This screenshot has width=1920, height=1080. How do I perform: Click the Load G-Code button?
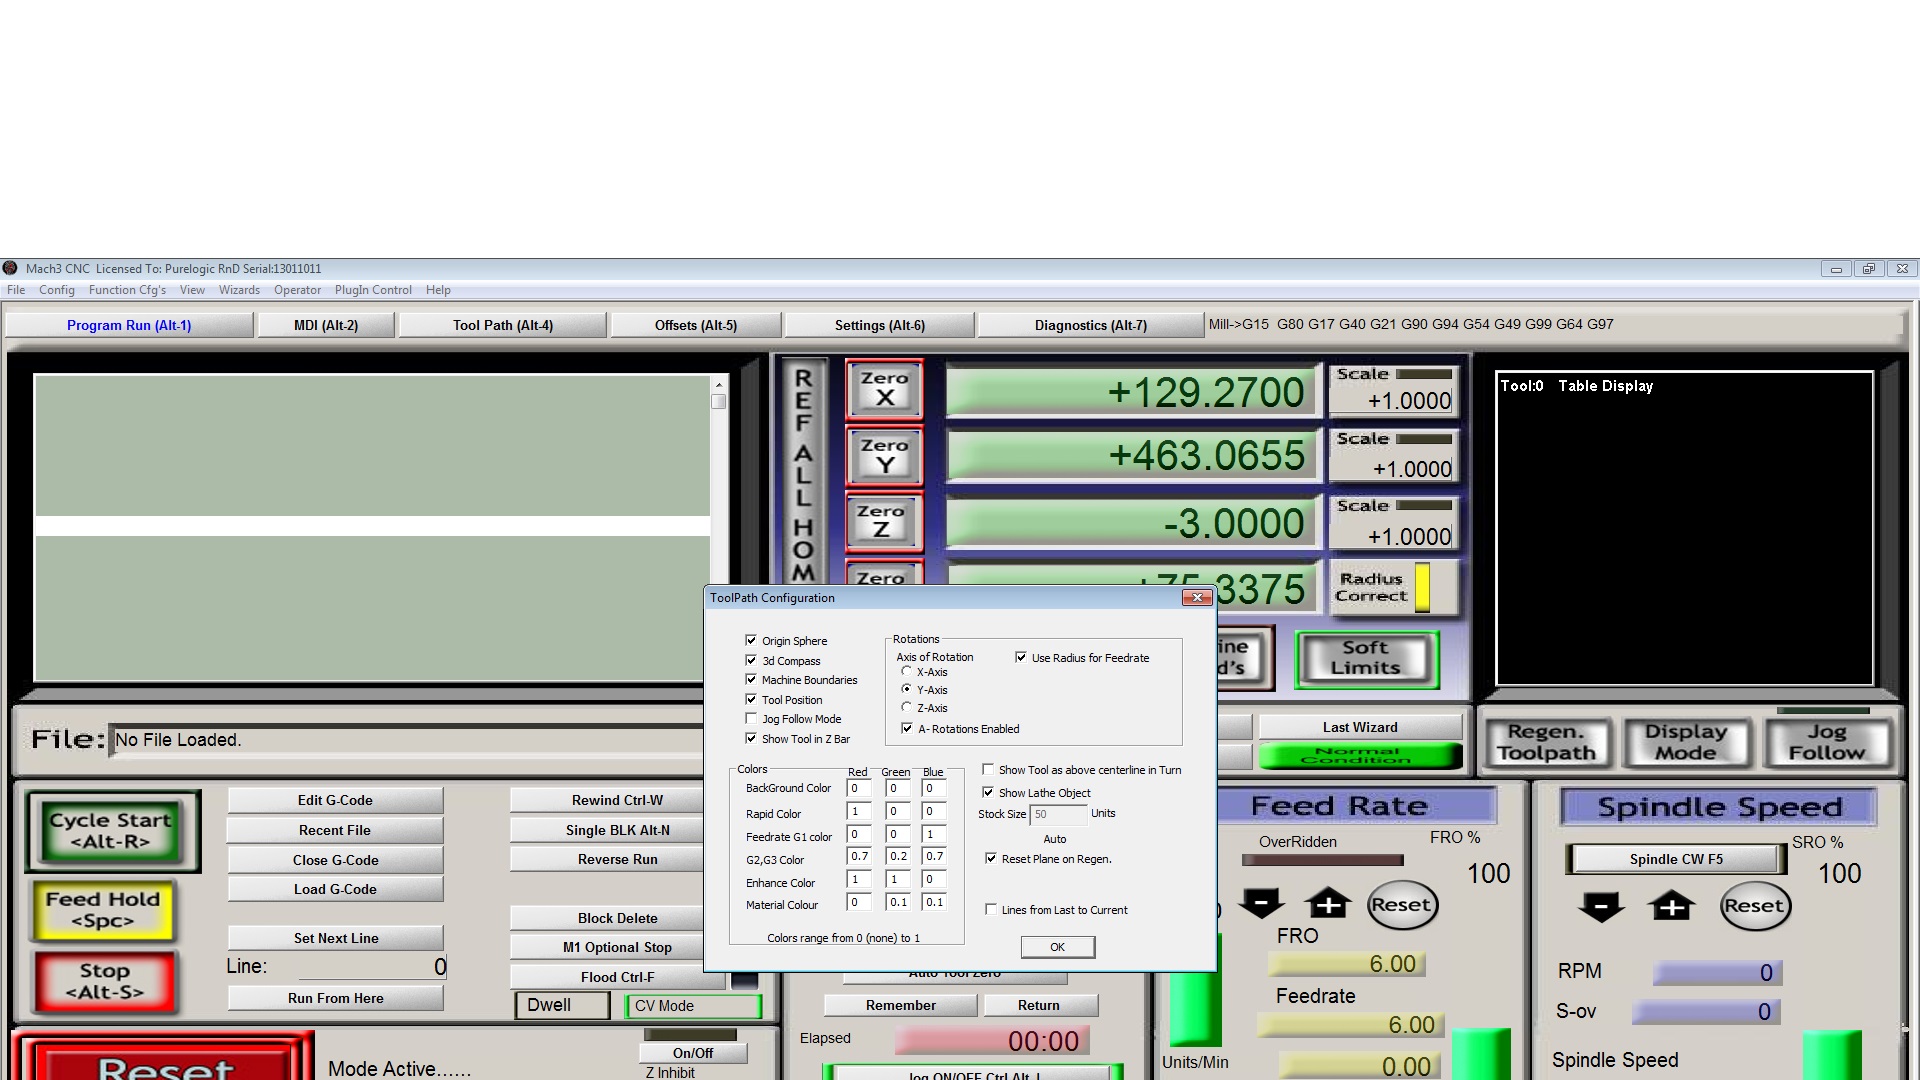(335, 889)
